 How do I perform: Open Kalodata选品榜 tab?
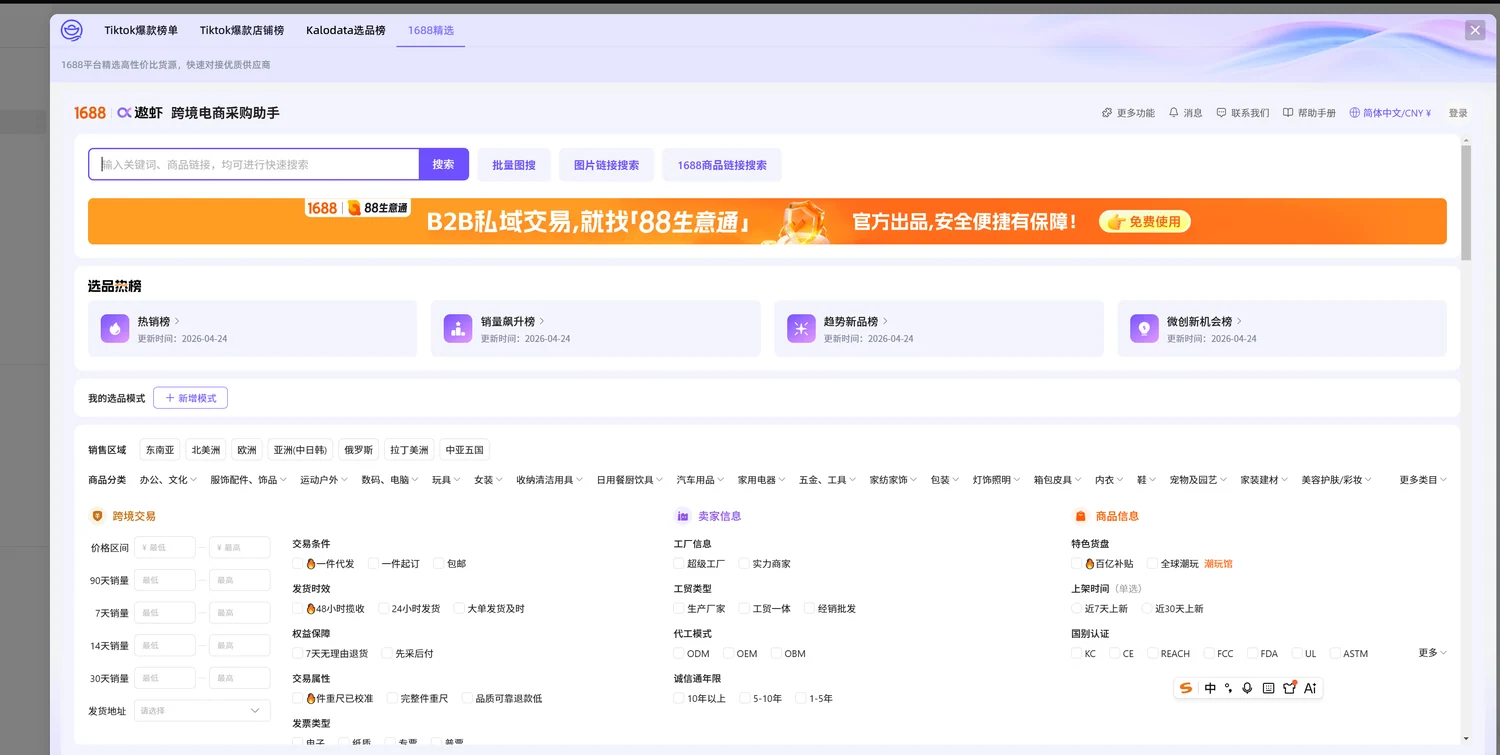coord(346,31)
